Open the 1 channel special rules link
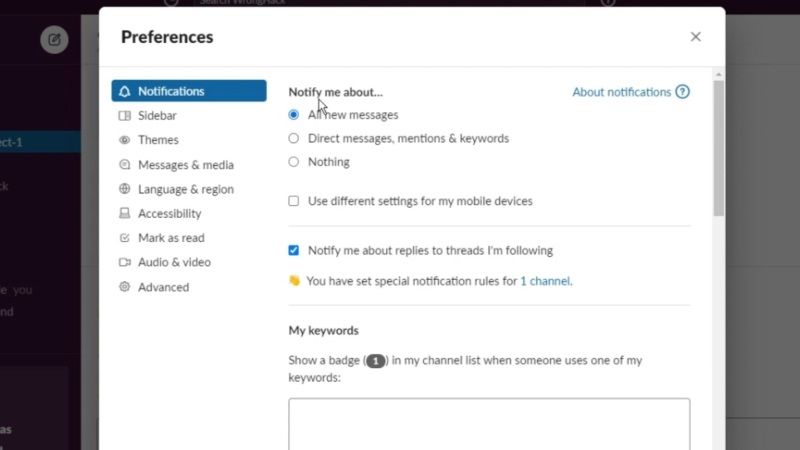 pyautogui.click(x=545, y=281)
